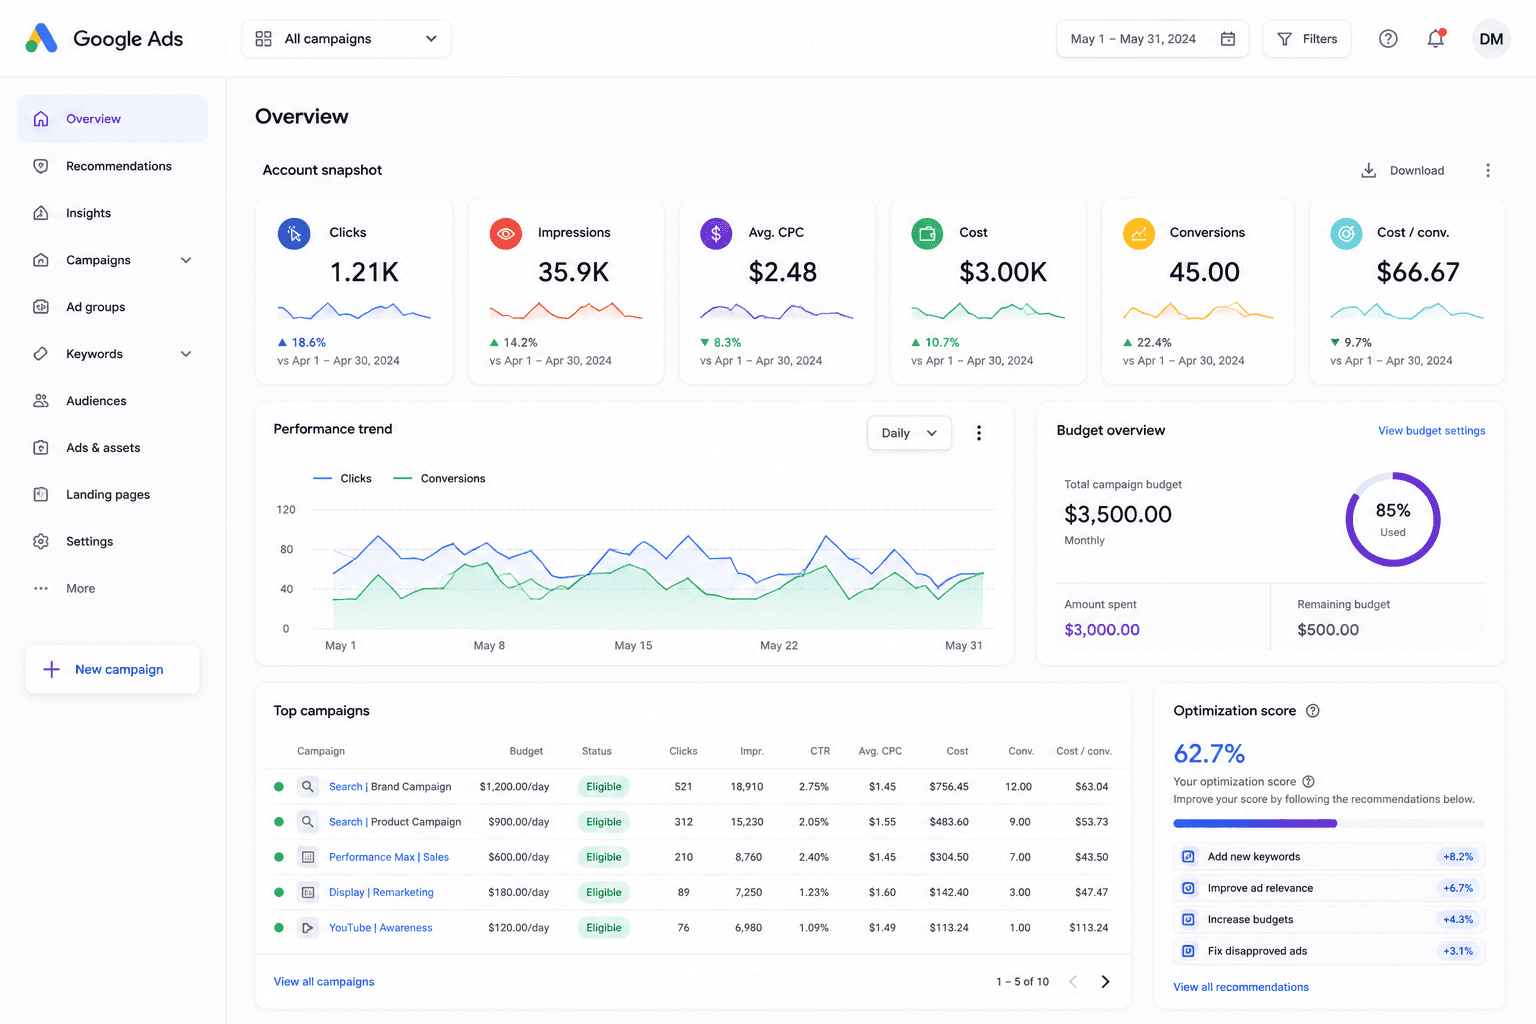This screenshot has width=1536, height=1024.
Task: Click the Cost / conv. target icon
Action: coord(1347,234)
